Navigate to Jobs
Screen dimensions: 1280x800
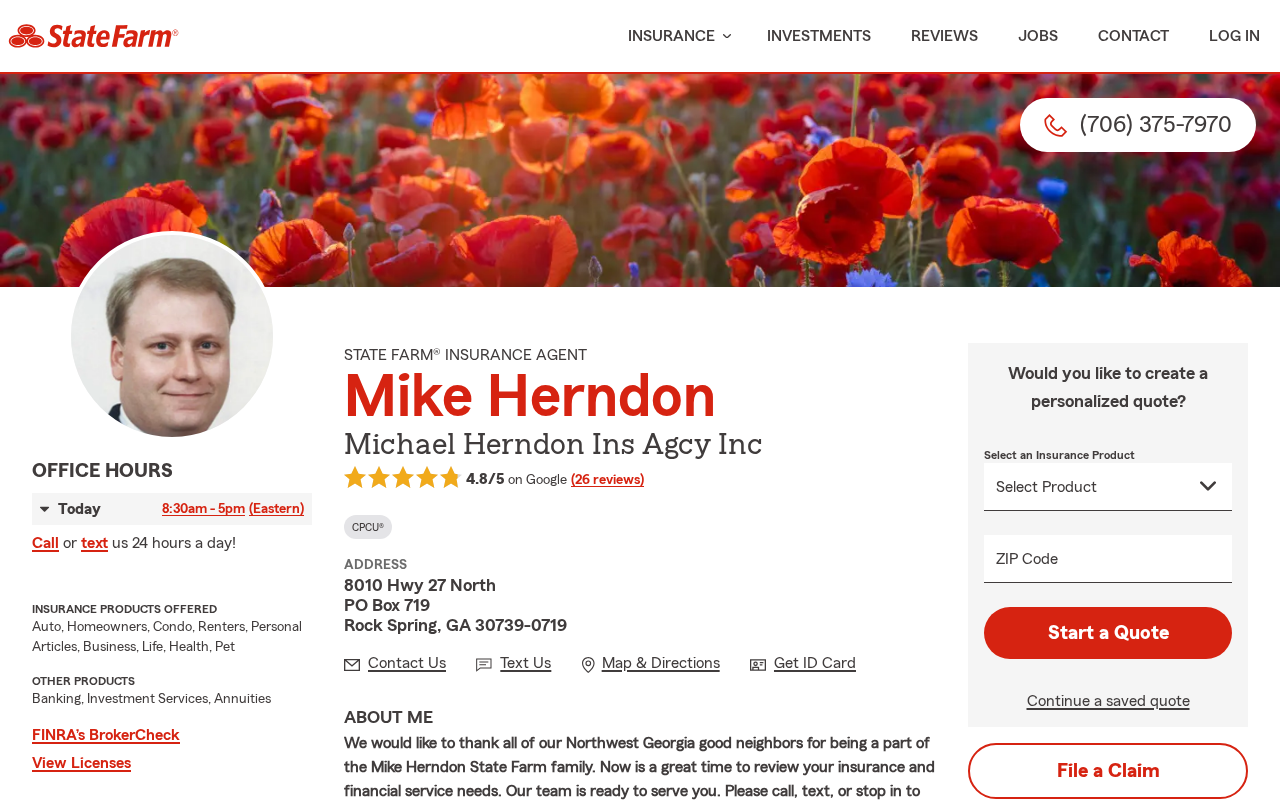1038,36
